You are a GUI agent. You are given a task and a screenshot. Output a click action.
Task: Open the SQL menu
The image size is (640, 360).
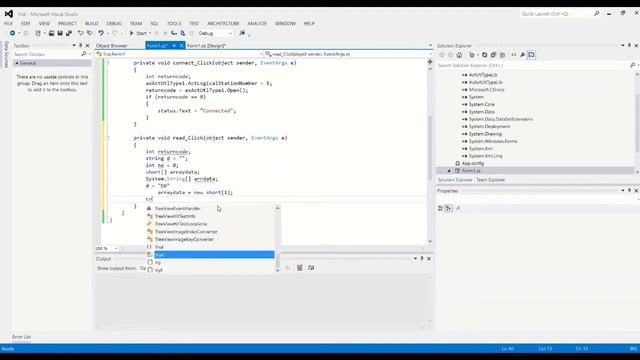[x=154, y=24]
